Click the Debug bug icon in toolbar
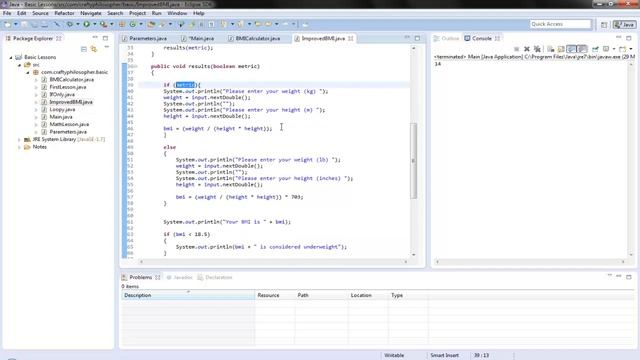This screenshot has width=640, height=360. tap(70, 24)
